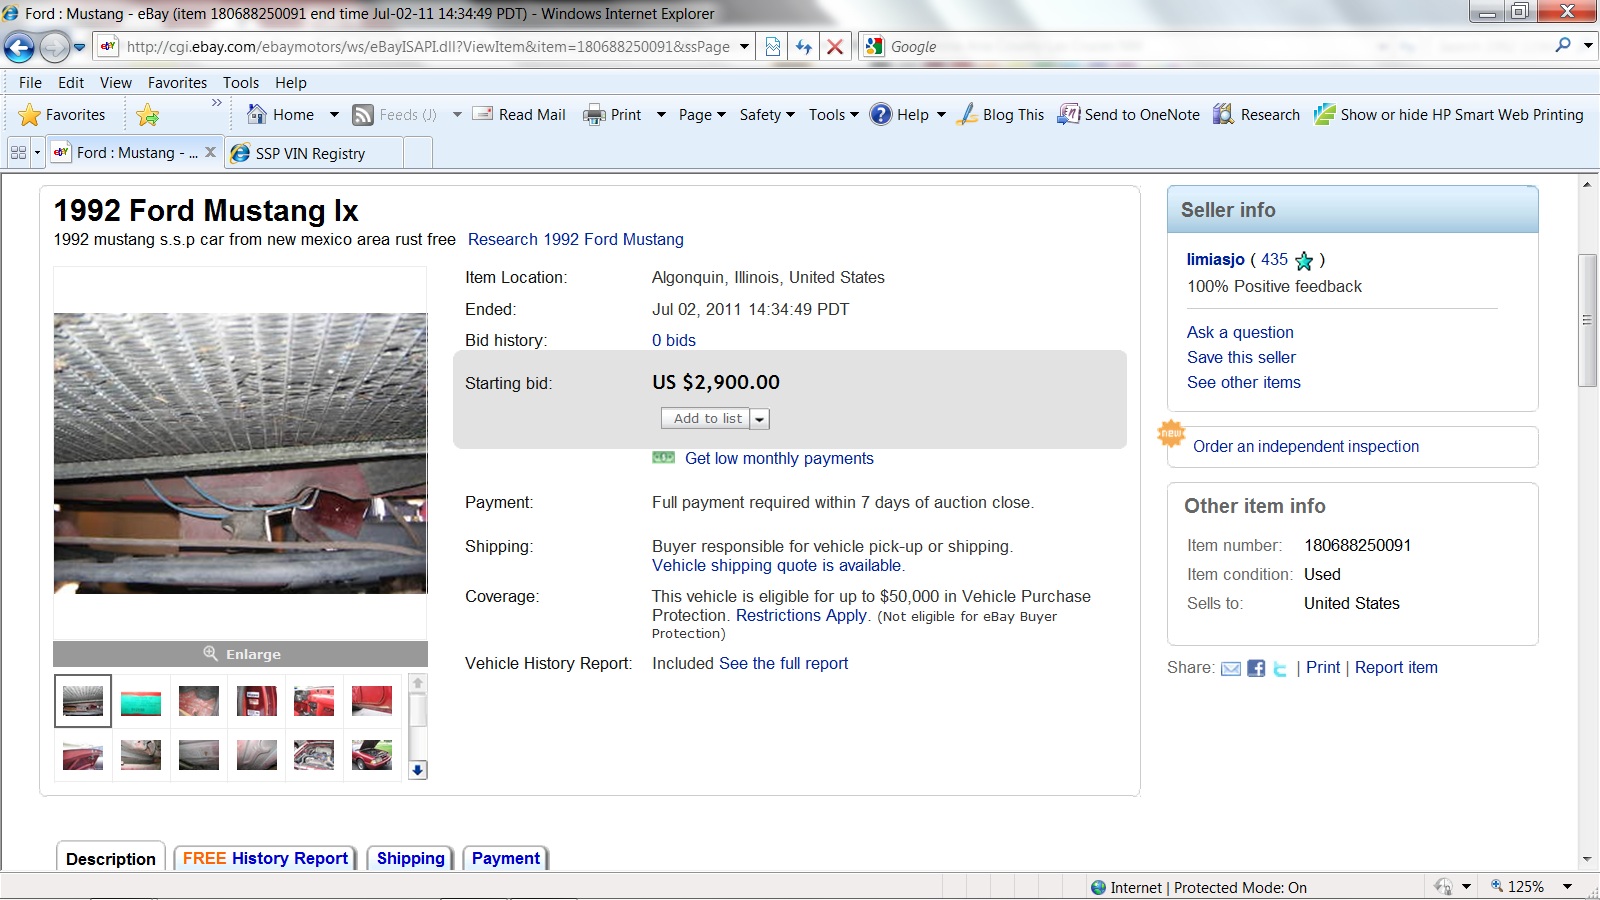This screenshot has width=1600, height=900.
Task: Click Ask a question link
Action: pyautogui.click(x=1240, y=332)
